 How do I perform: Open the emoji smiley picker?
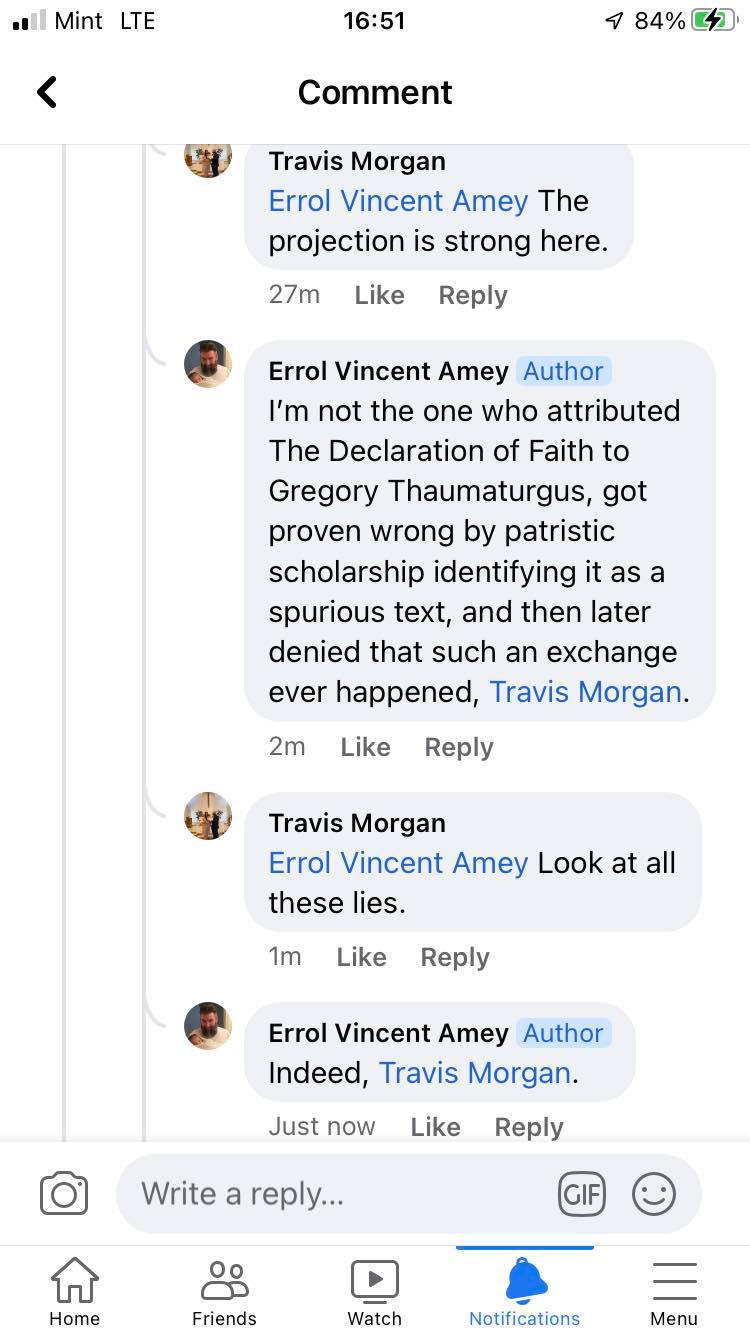pos(654,1194)
